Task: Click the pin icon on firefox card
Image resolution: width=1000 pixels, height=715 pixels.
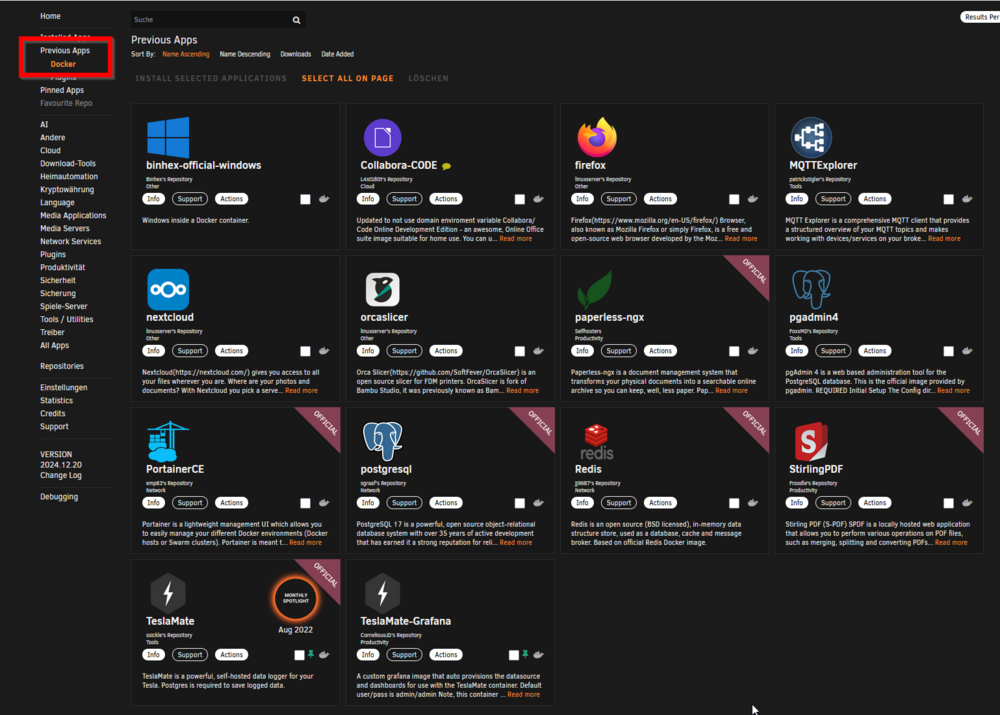Action: (753, 199)
